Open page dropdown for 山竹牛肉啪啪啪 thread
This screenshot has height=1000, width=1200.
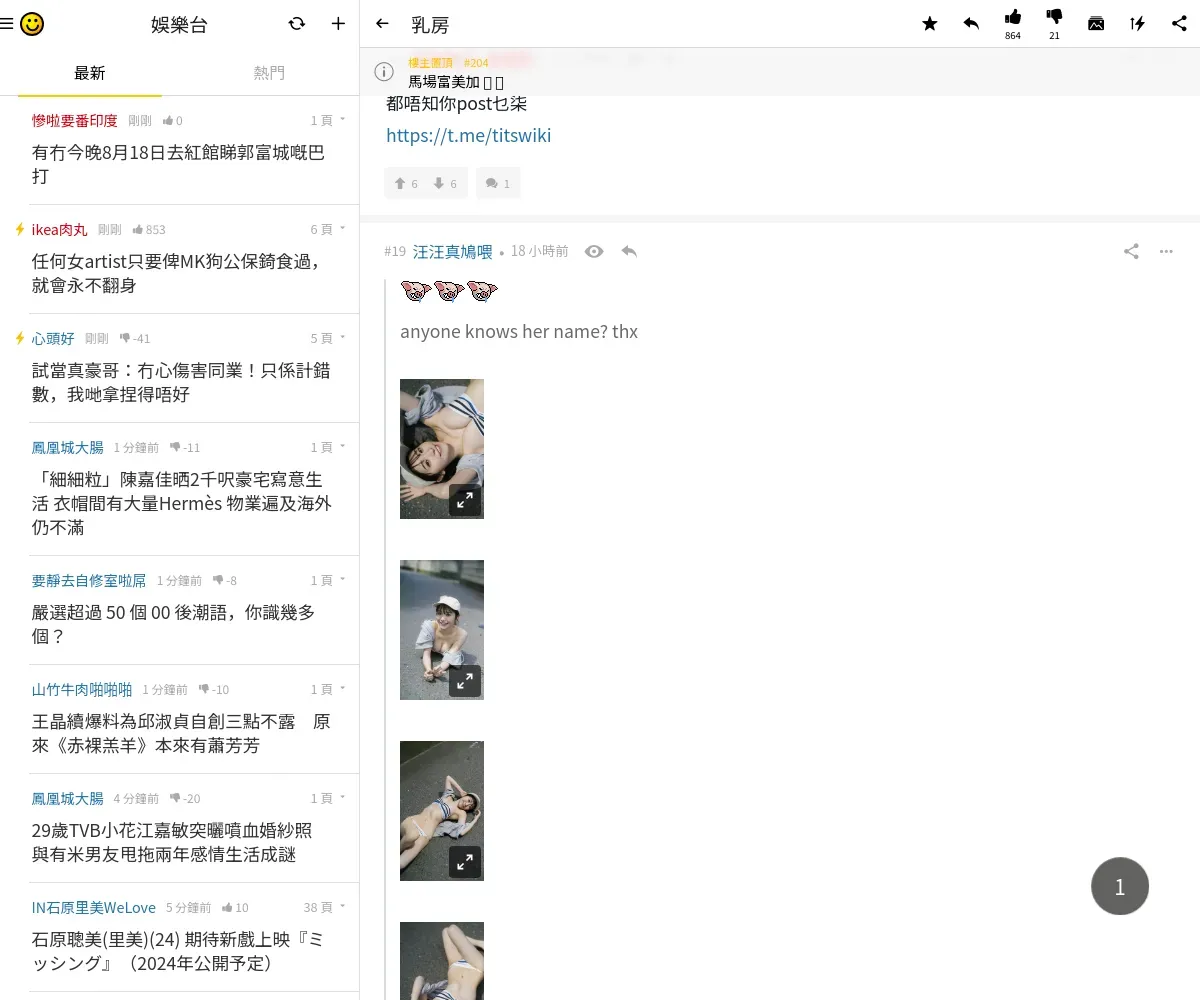click(x=328, y=689)
